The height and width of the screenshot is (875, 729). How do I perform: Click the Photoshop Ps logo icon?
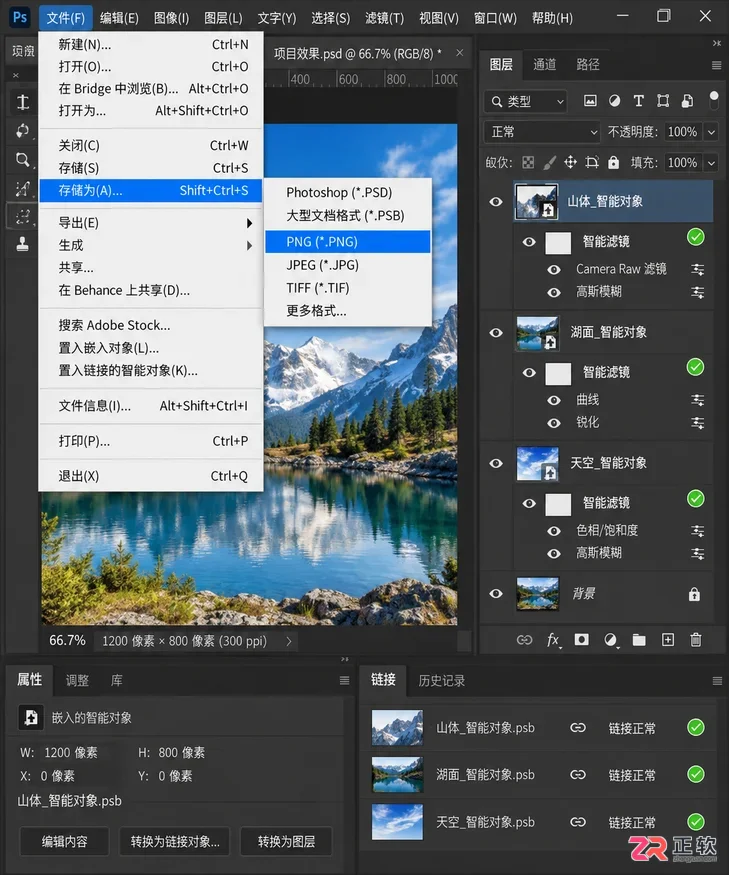point(20,17)
